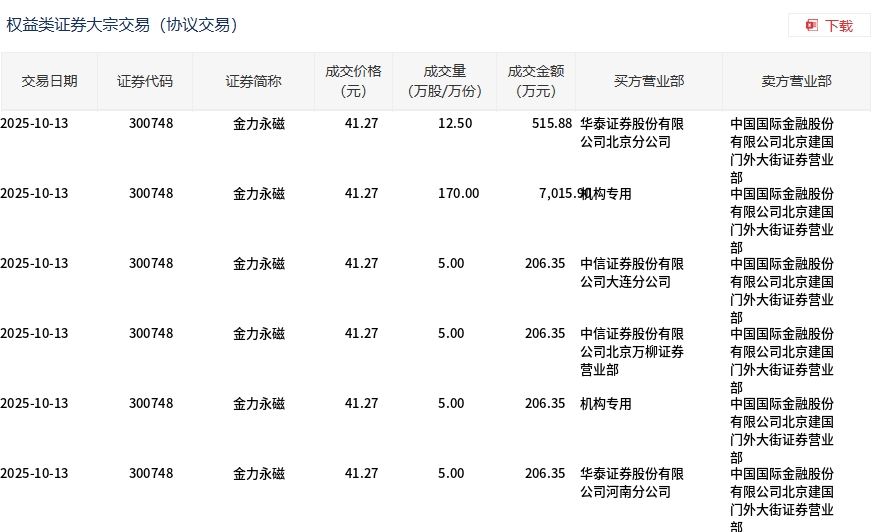Click the seller cell in the 12.50 row

[x=782, y=151]
